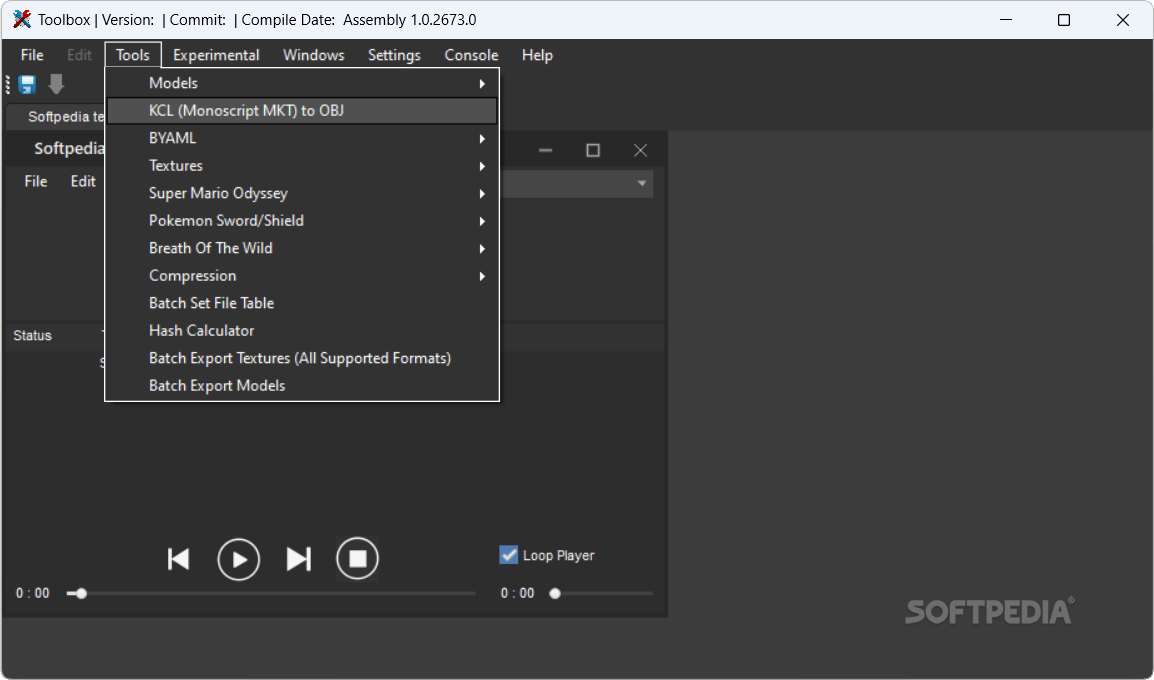Viewport: 1154px width, 680px height.
Task: Open the Windows menu
Action: click(x=314, y=55)
